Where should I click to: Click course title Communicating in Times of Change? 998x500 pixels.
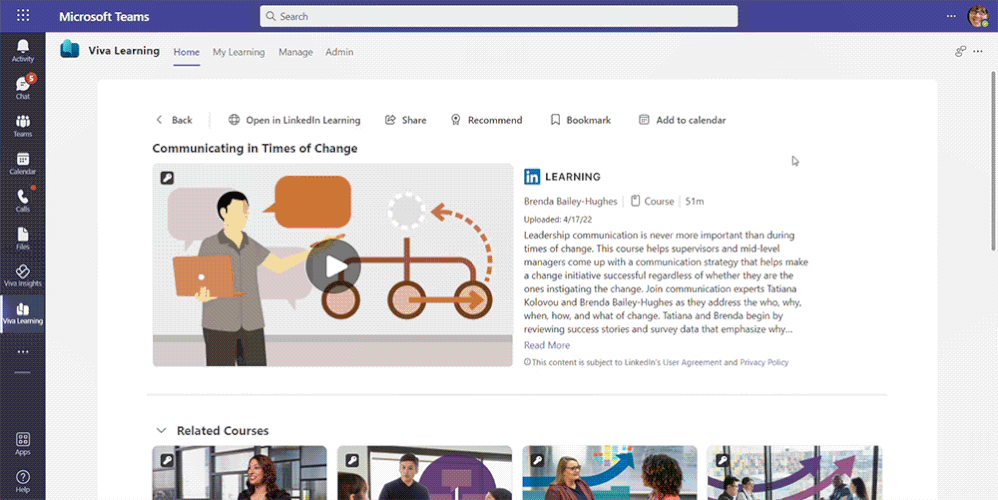(x=255, y=148)
